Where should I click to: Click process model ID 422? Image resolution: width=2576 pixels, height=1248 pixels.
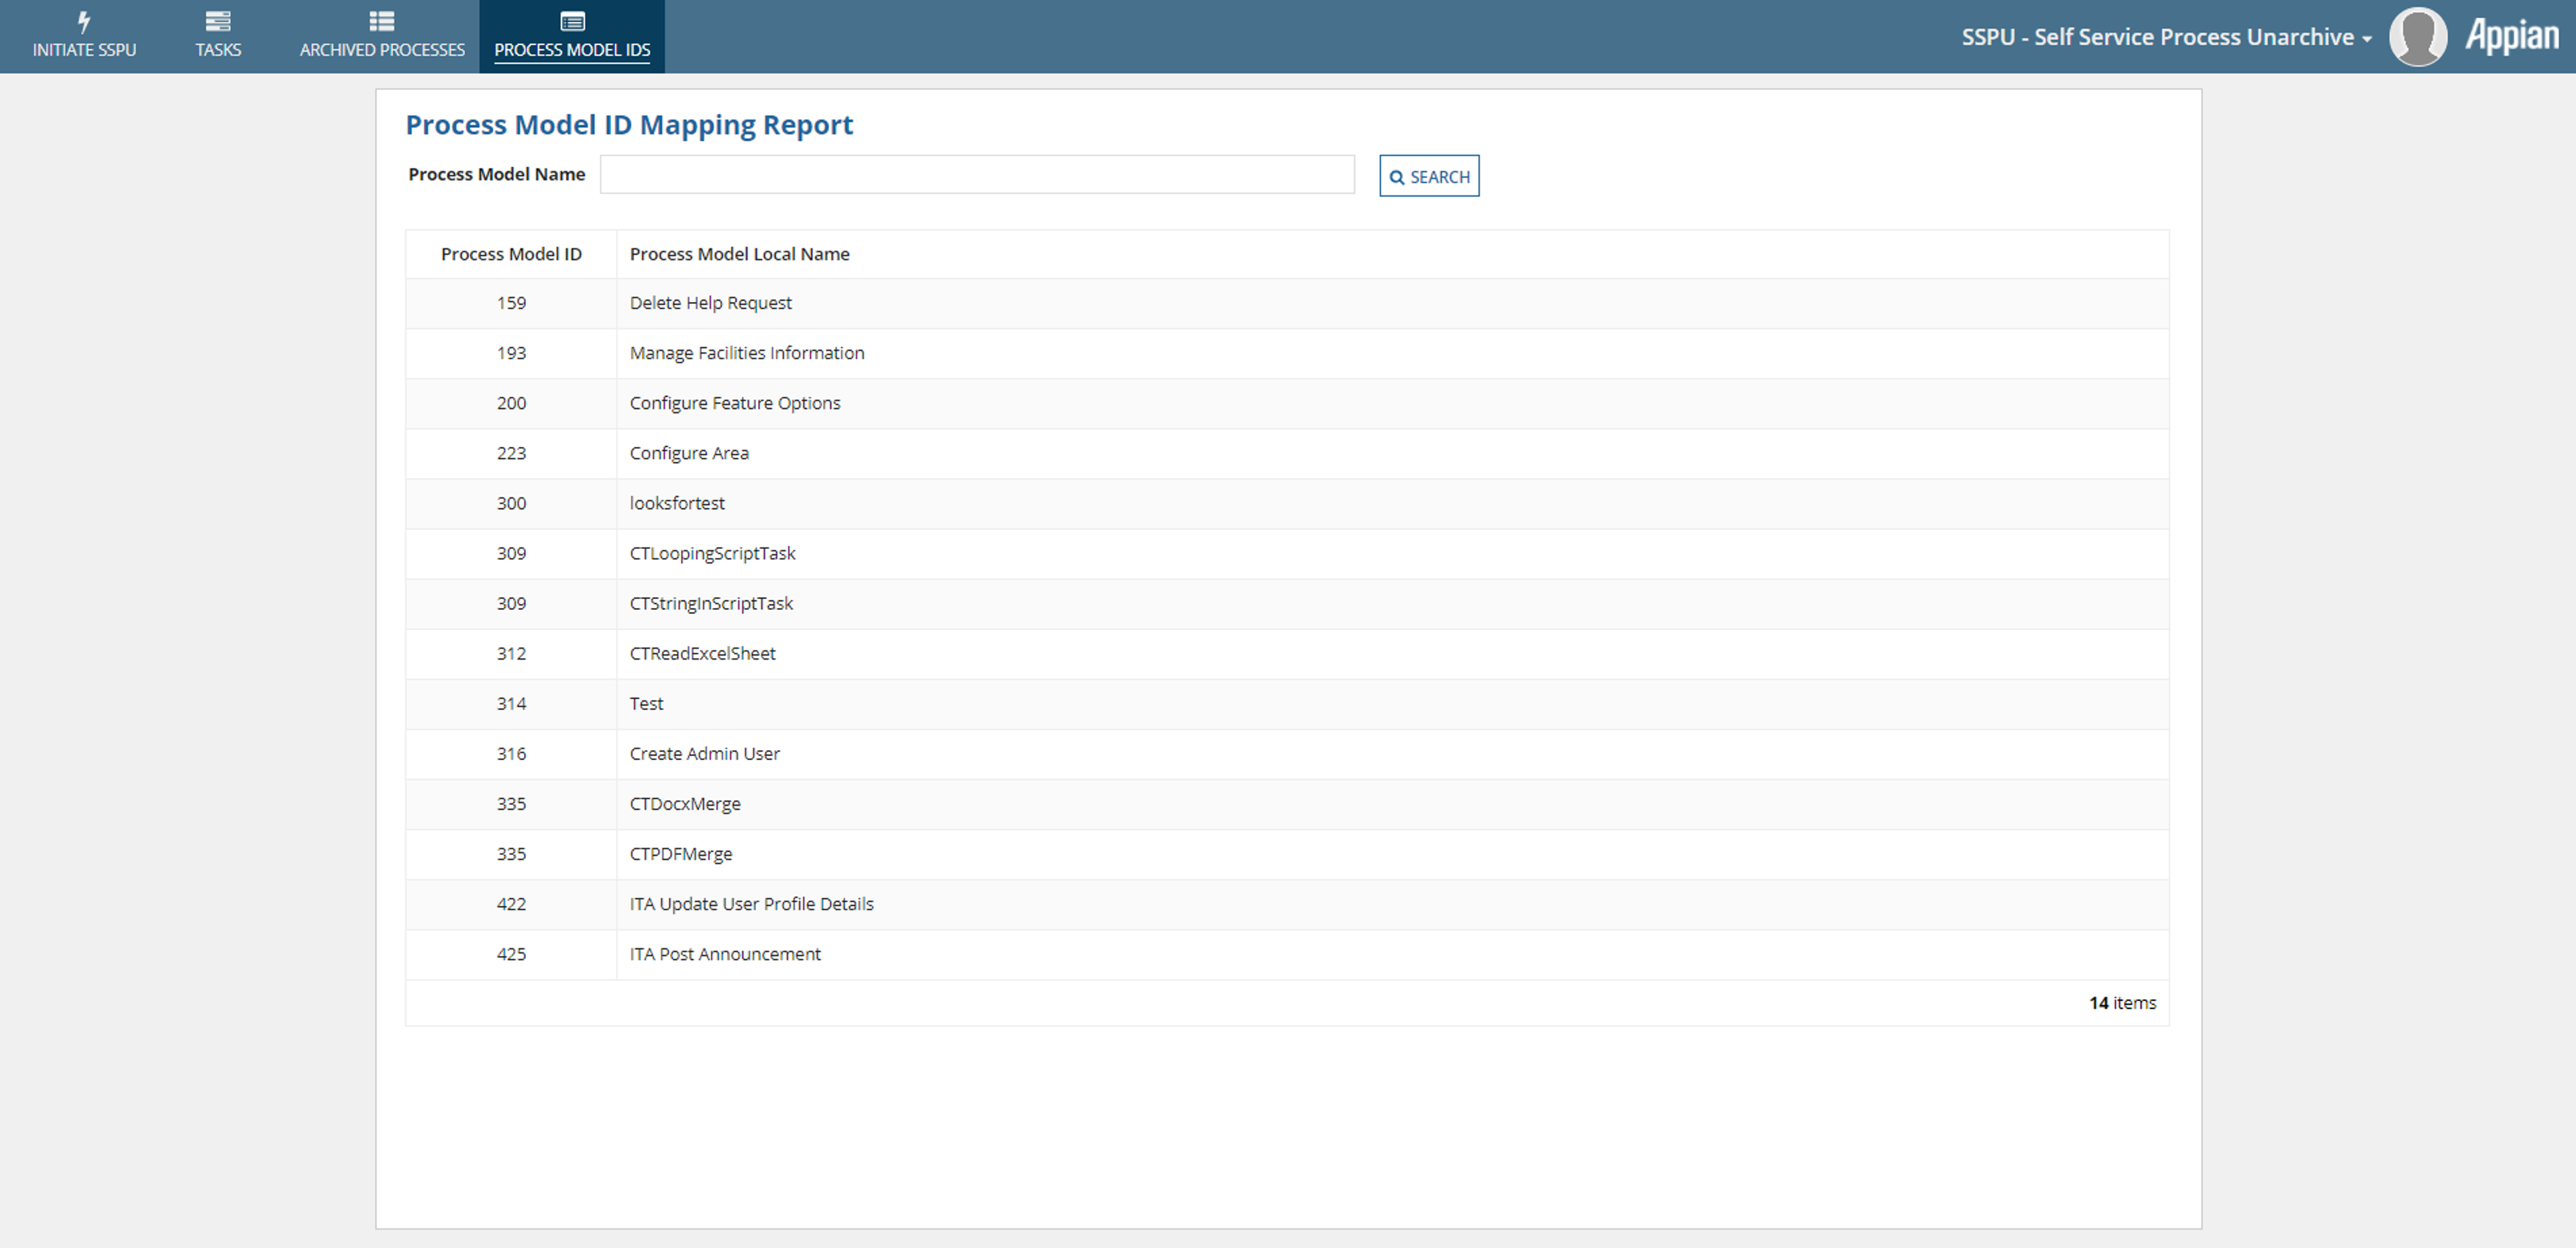[x=511, y=903]
